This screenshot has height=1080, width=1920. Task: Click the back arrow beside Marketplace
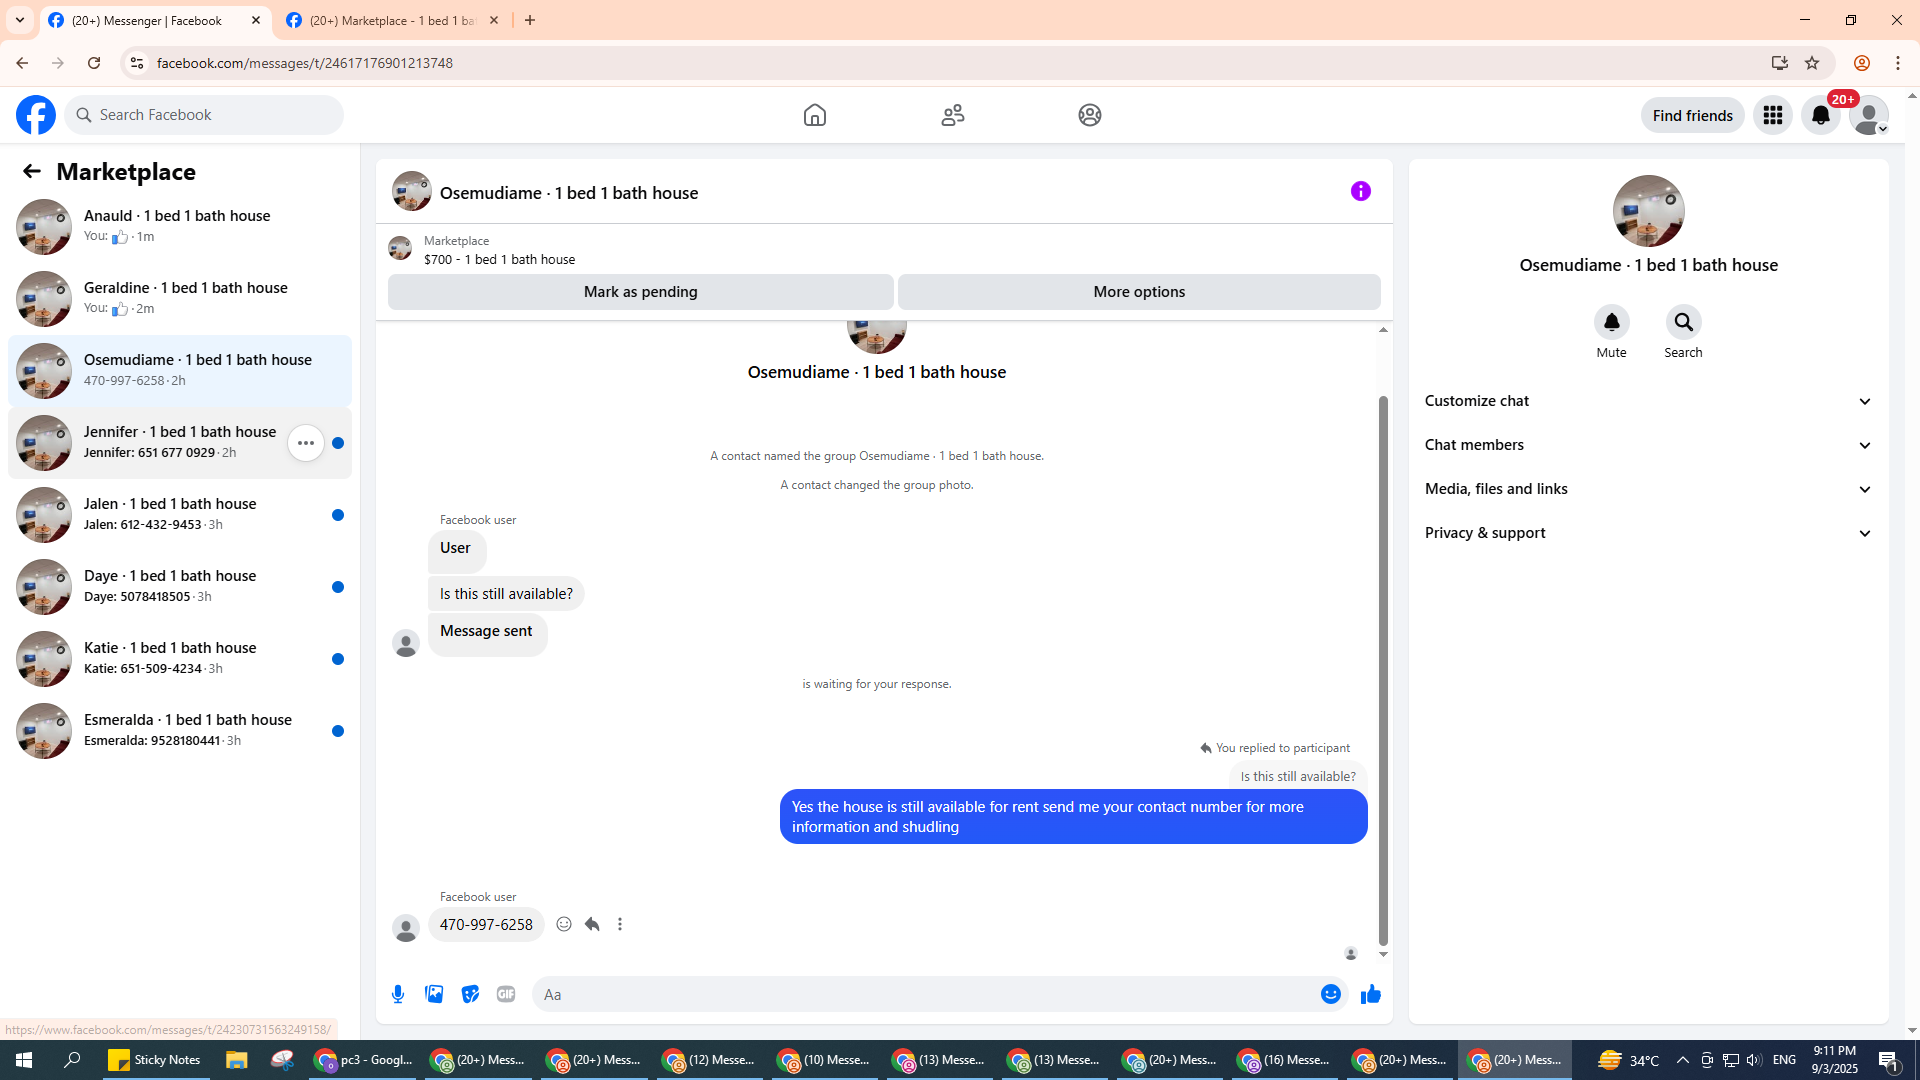(x=32, y=171)
